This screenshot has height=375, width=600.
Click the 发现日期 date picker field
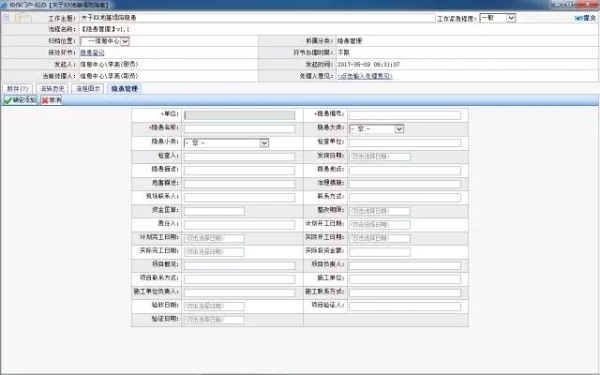(380, 157)
